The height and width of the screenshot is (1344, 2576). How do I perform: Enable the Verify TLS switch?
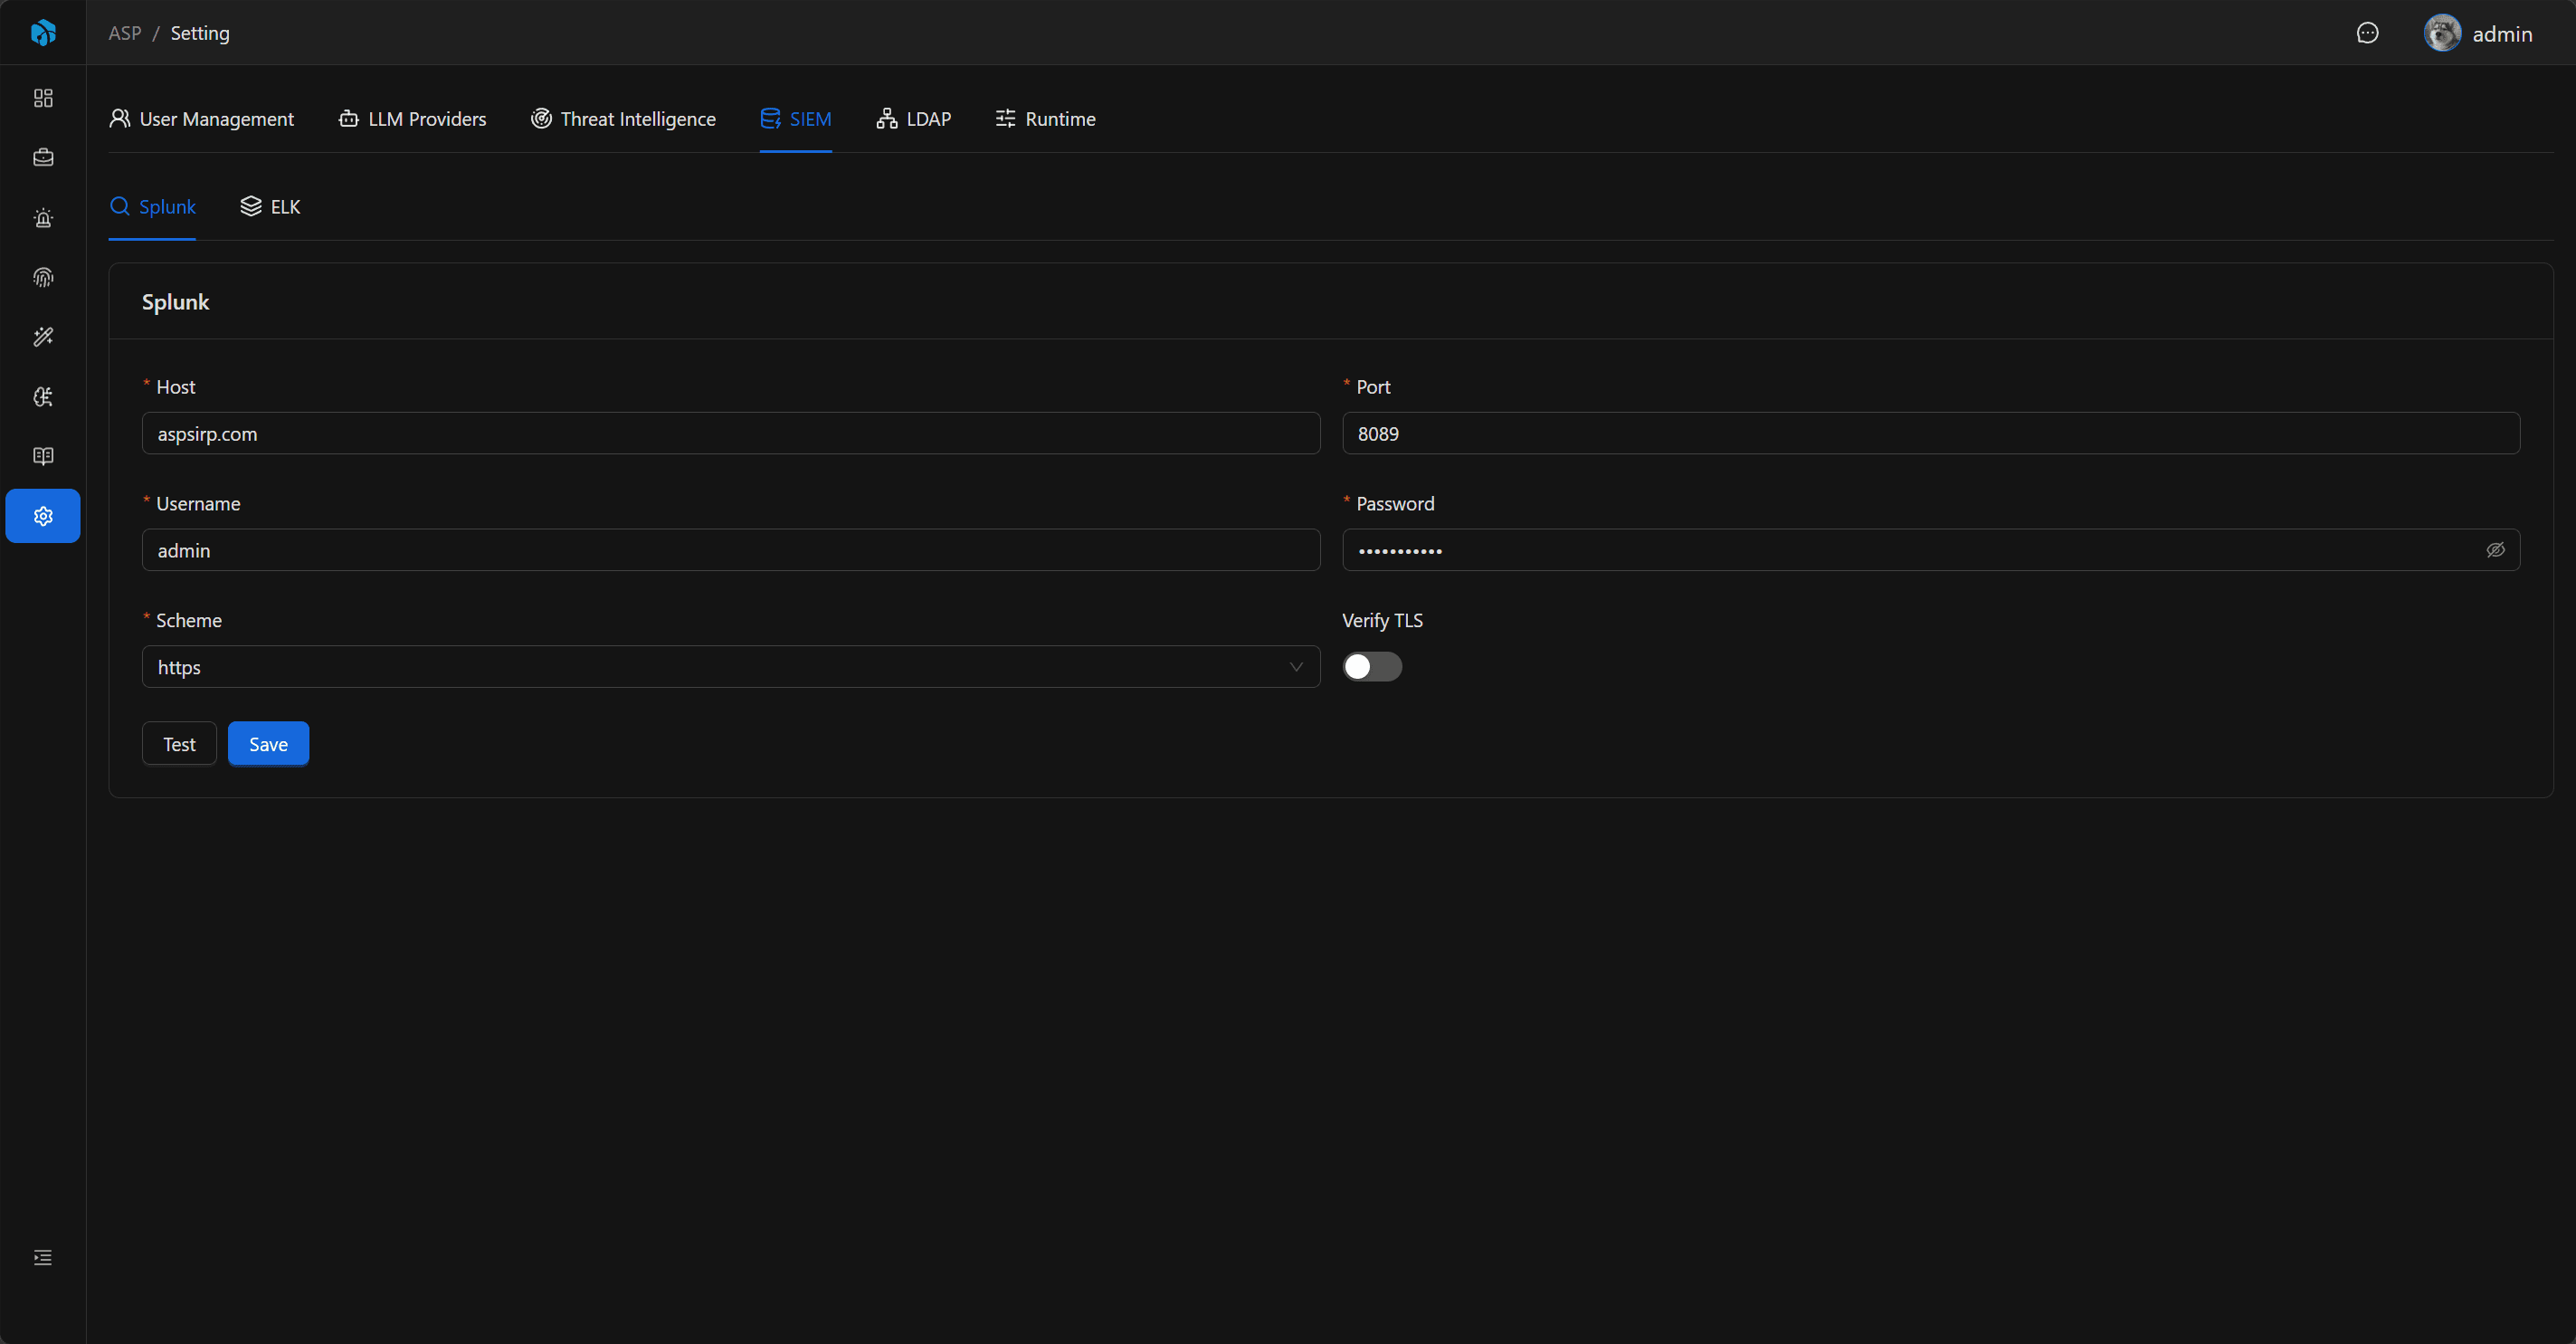1372,666
